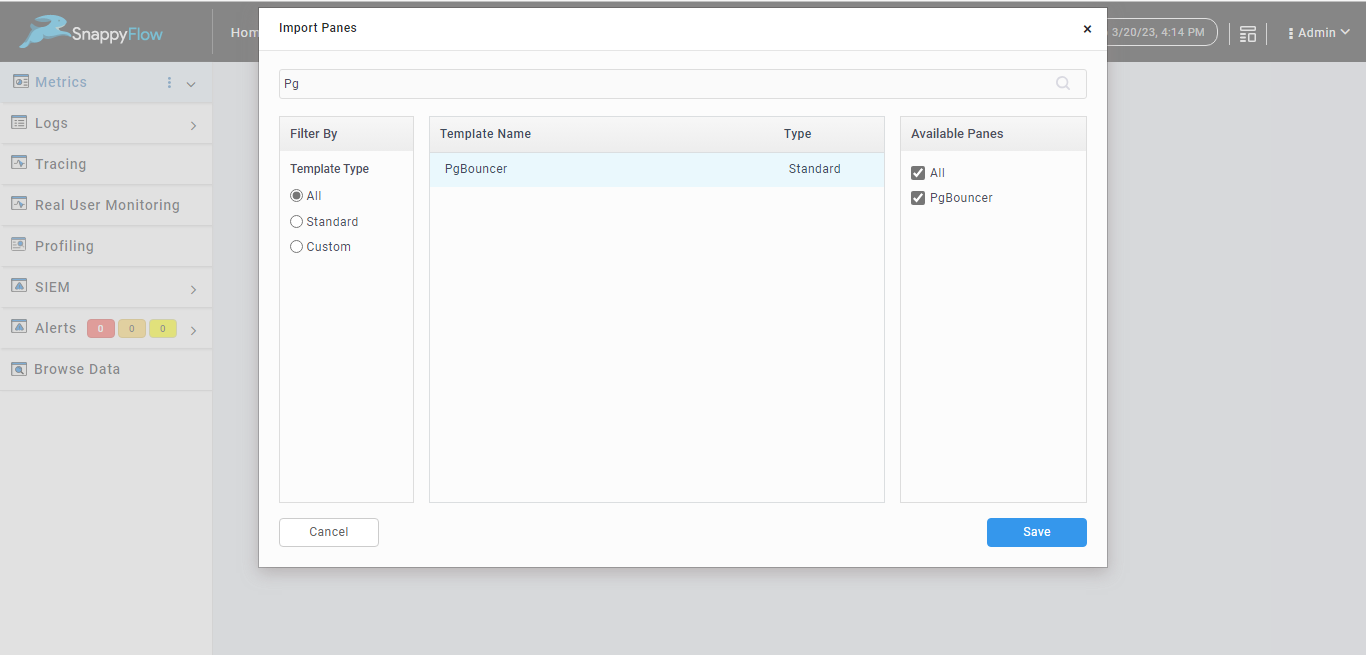
Task: Open the Admin user dropdown
Action: pos(1320,33)
